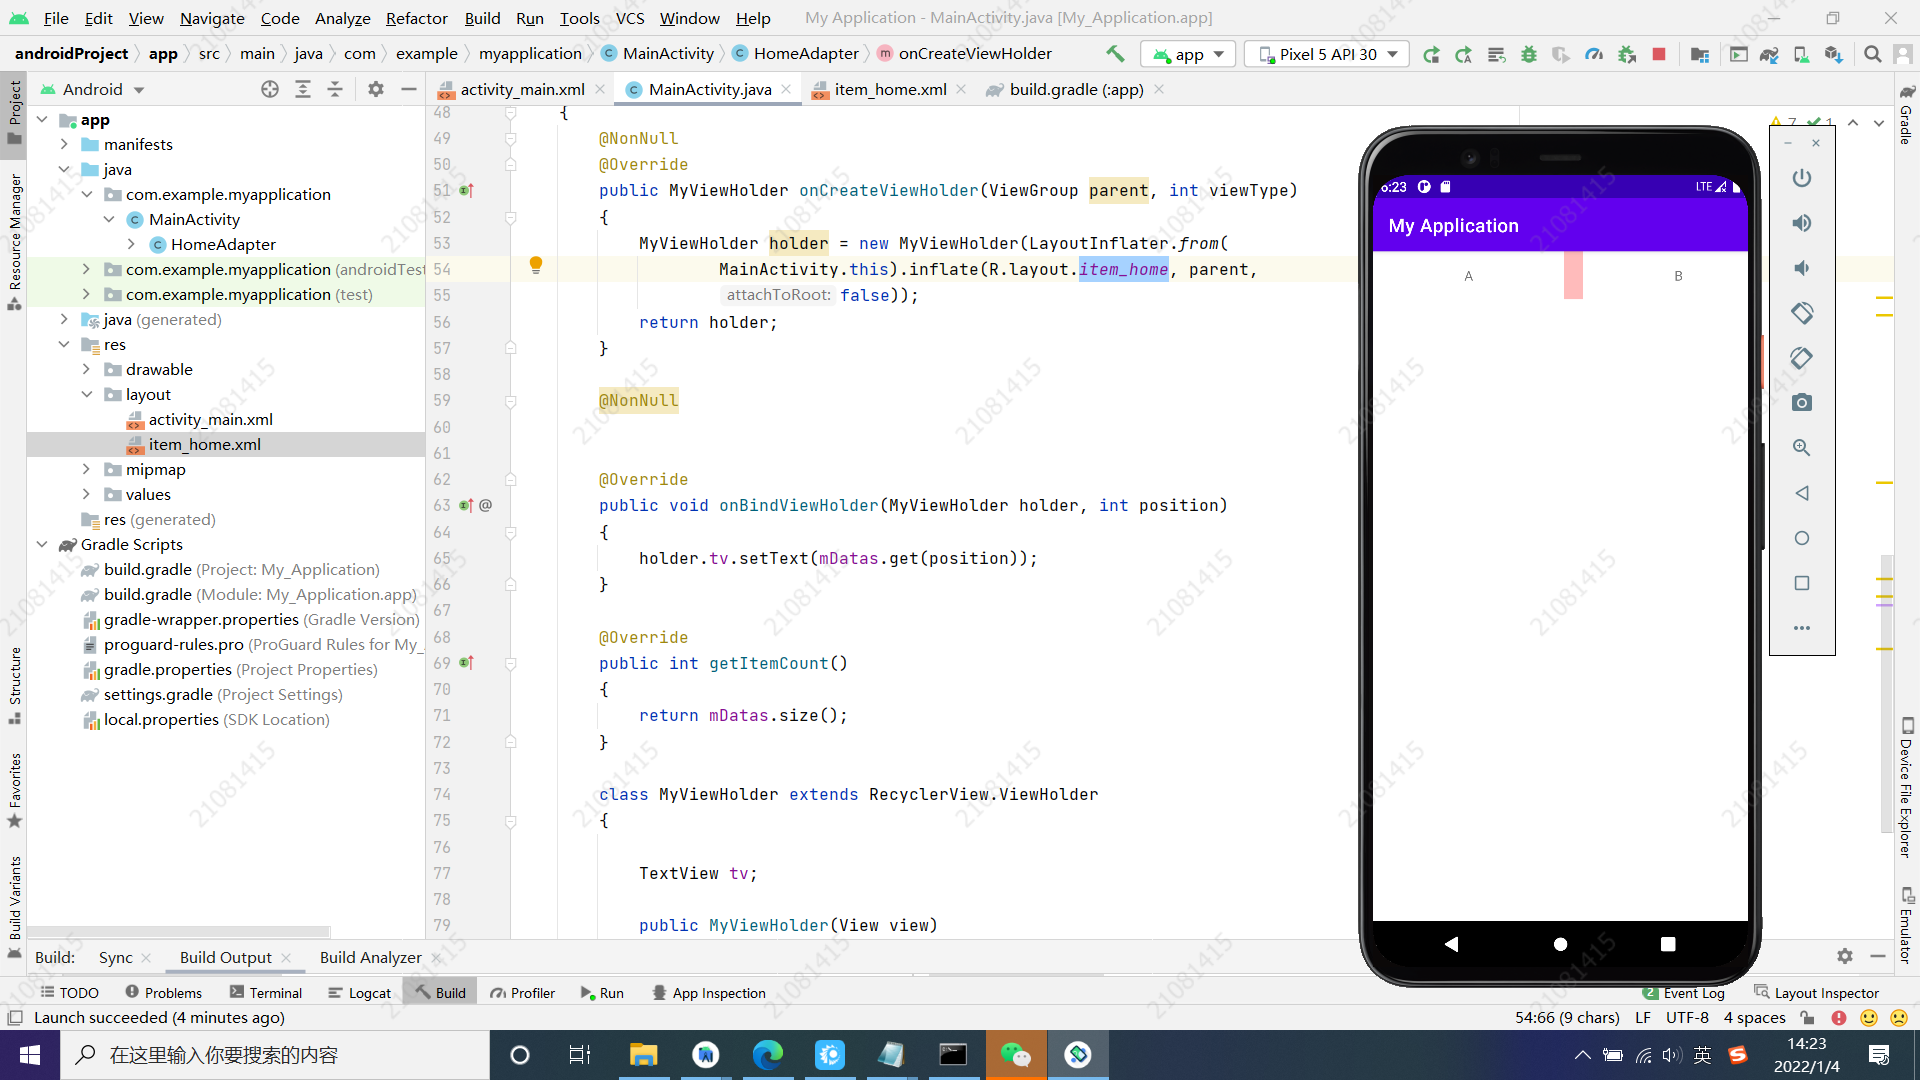Start debugging with the green bug icon
1920x1080 pixels.
coord(1529,54)
